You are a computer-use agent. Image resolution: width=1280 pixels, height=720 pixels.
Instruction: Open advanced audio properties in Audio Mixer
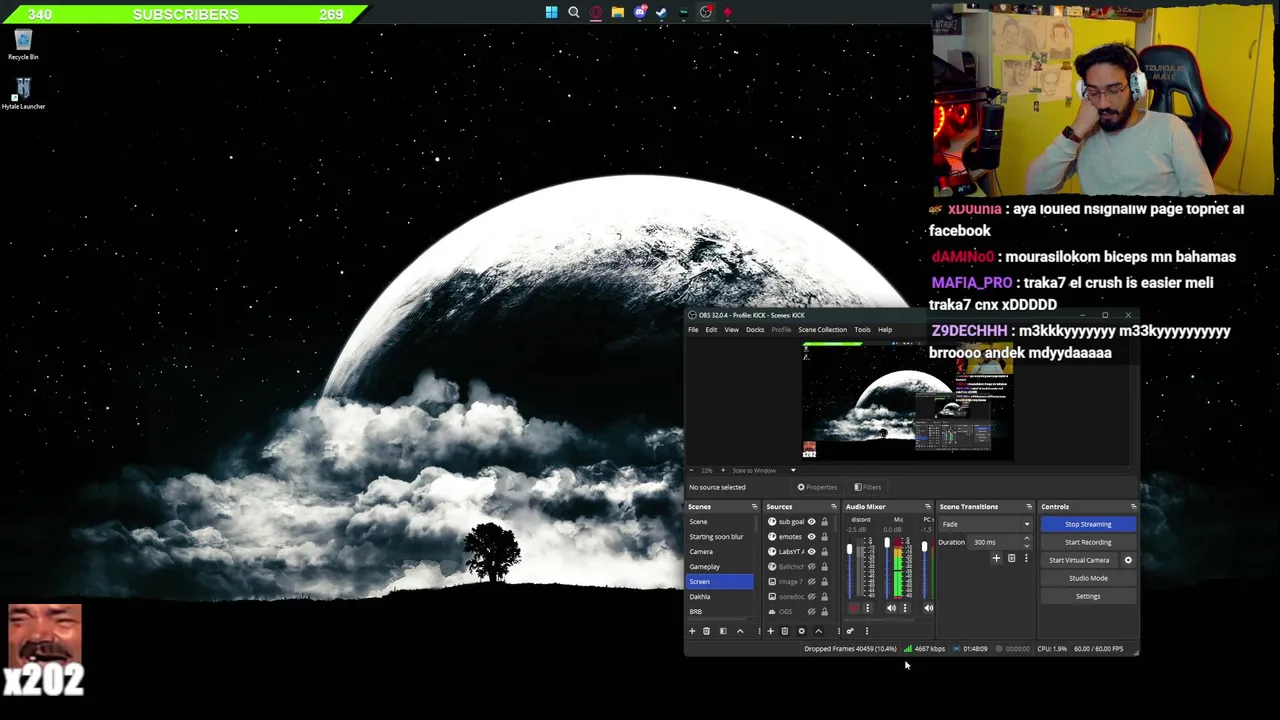tap(850, 631)
